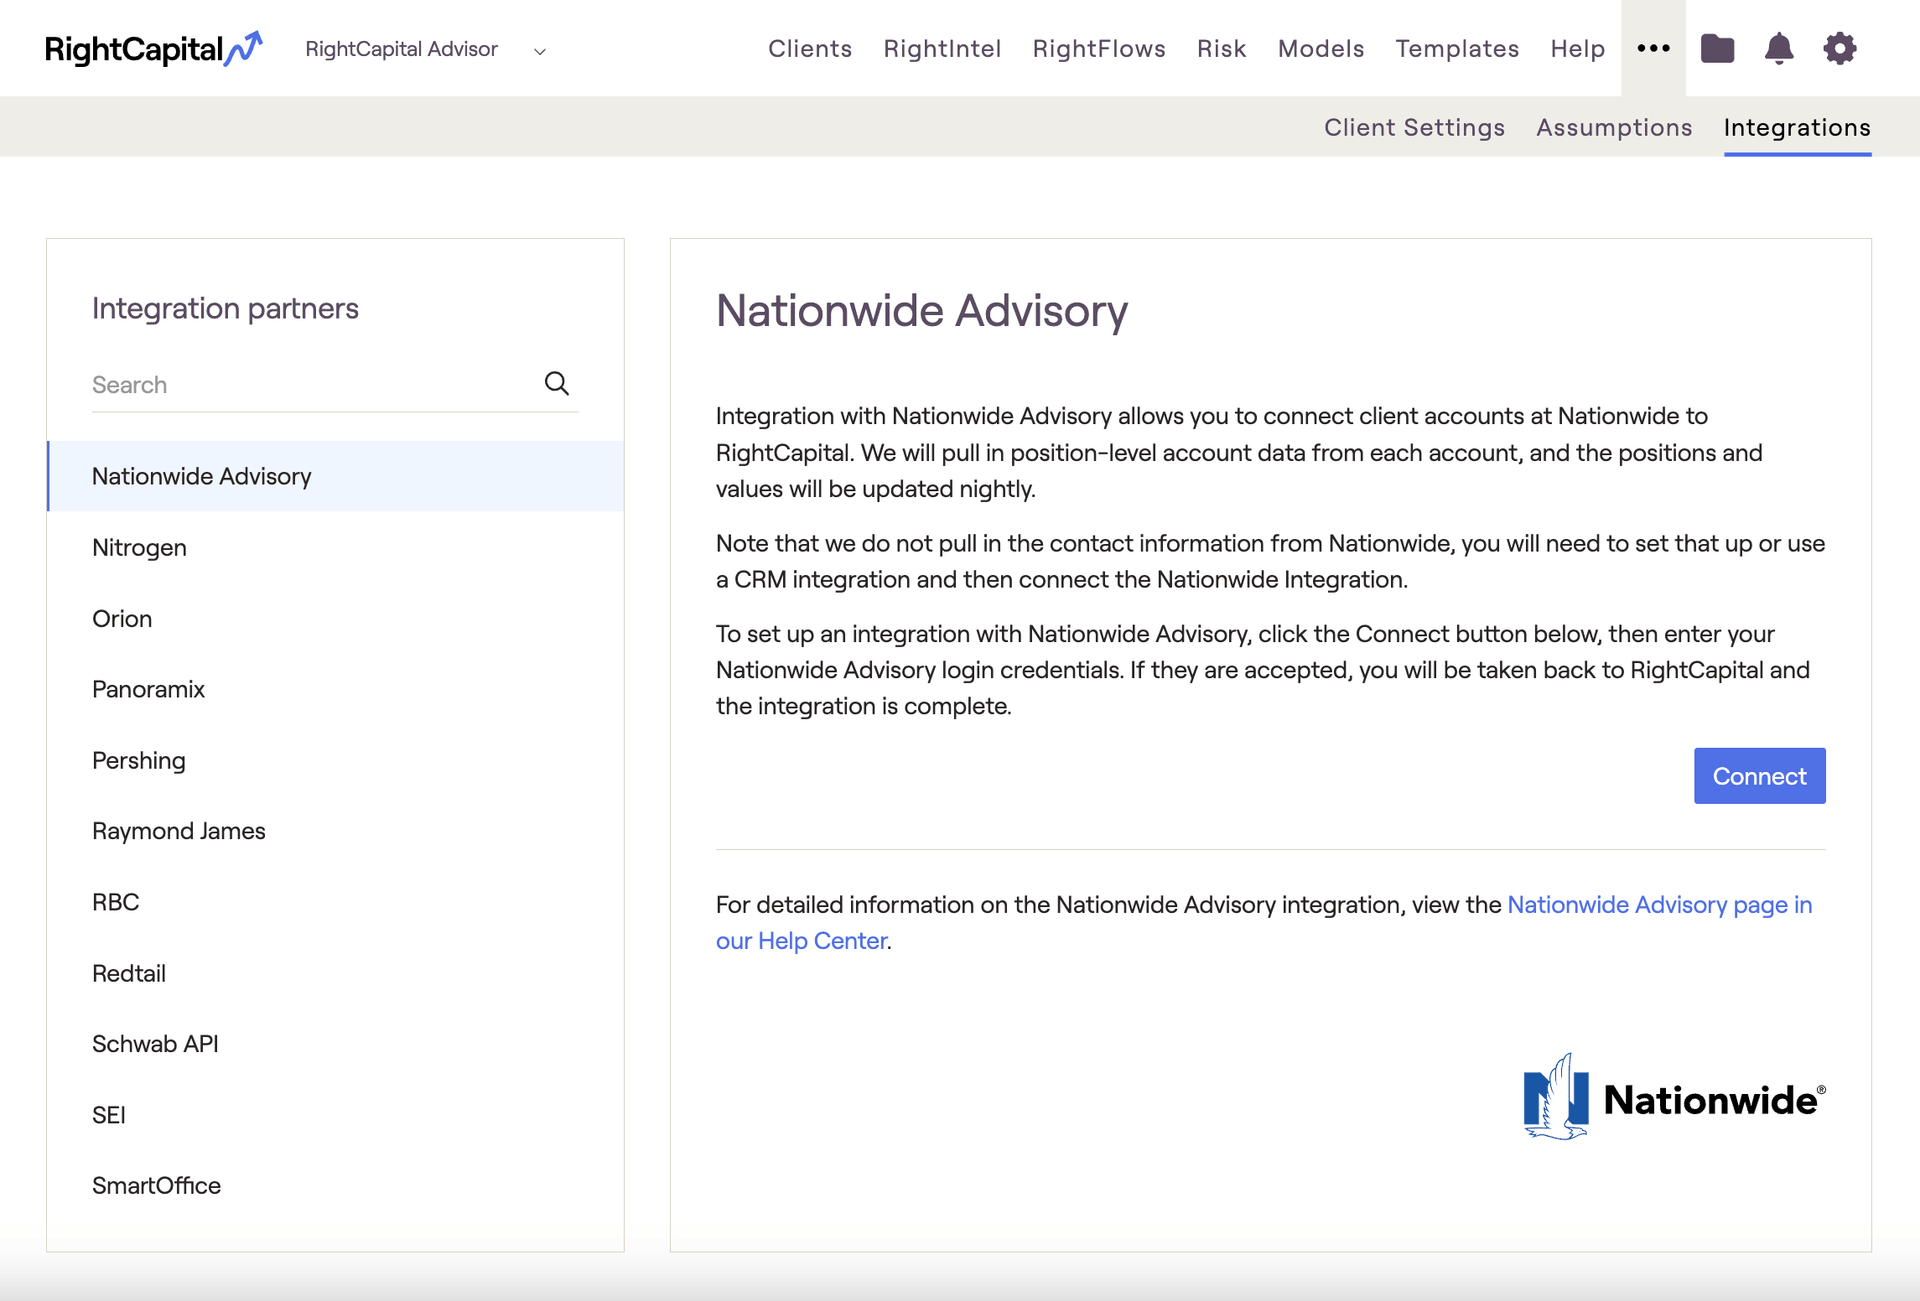Select Panoramix integration partner

tap(335, 689)
